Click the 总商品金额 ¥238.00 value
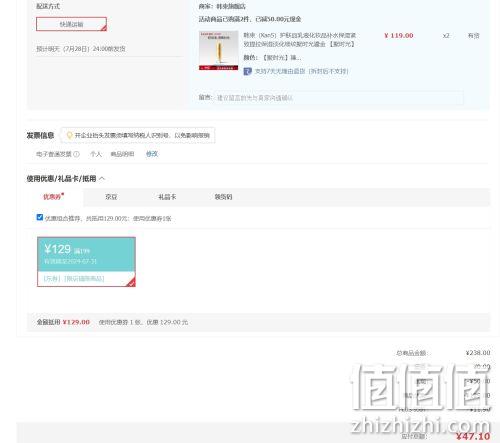This screenshot has height=443, width=500. tap(478, 353)
